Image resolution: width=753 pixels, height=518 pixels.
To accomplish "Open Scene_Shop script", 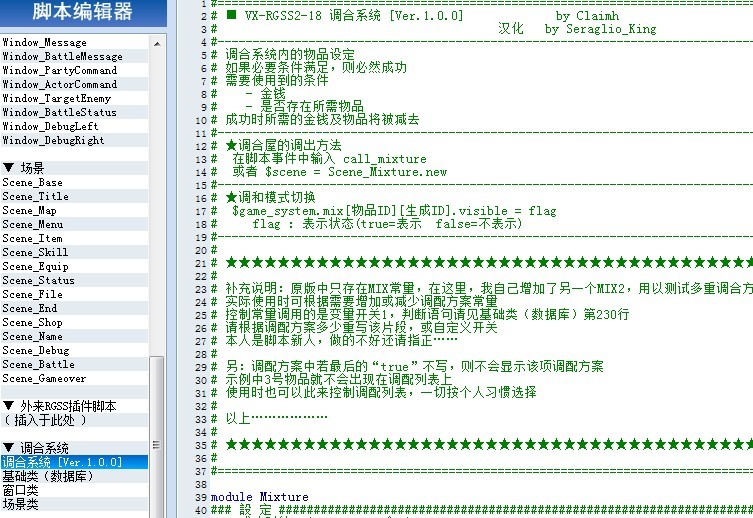I will pos(74,322).
